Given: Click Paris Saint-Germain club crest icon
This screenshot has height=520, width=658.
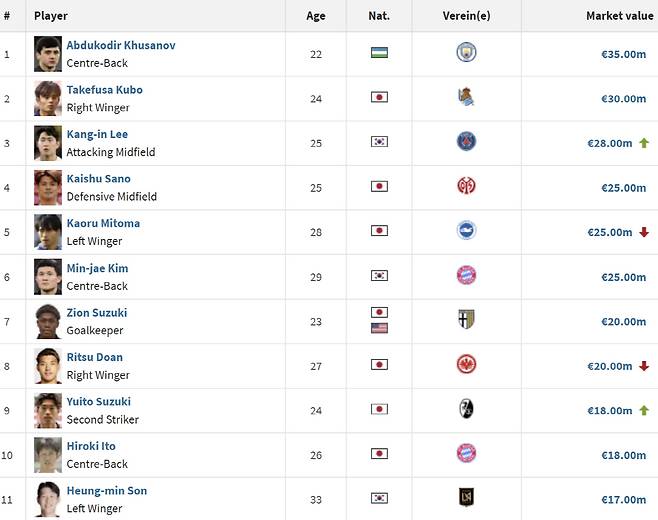Looking at the screenshot, I should (x=466, y=142).
